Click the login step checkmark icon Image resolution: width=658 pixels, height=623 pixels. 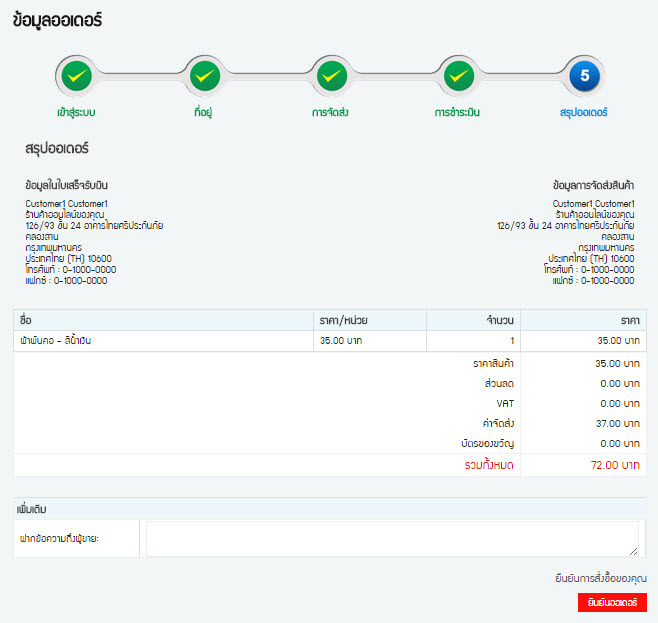[77, 75]
